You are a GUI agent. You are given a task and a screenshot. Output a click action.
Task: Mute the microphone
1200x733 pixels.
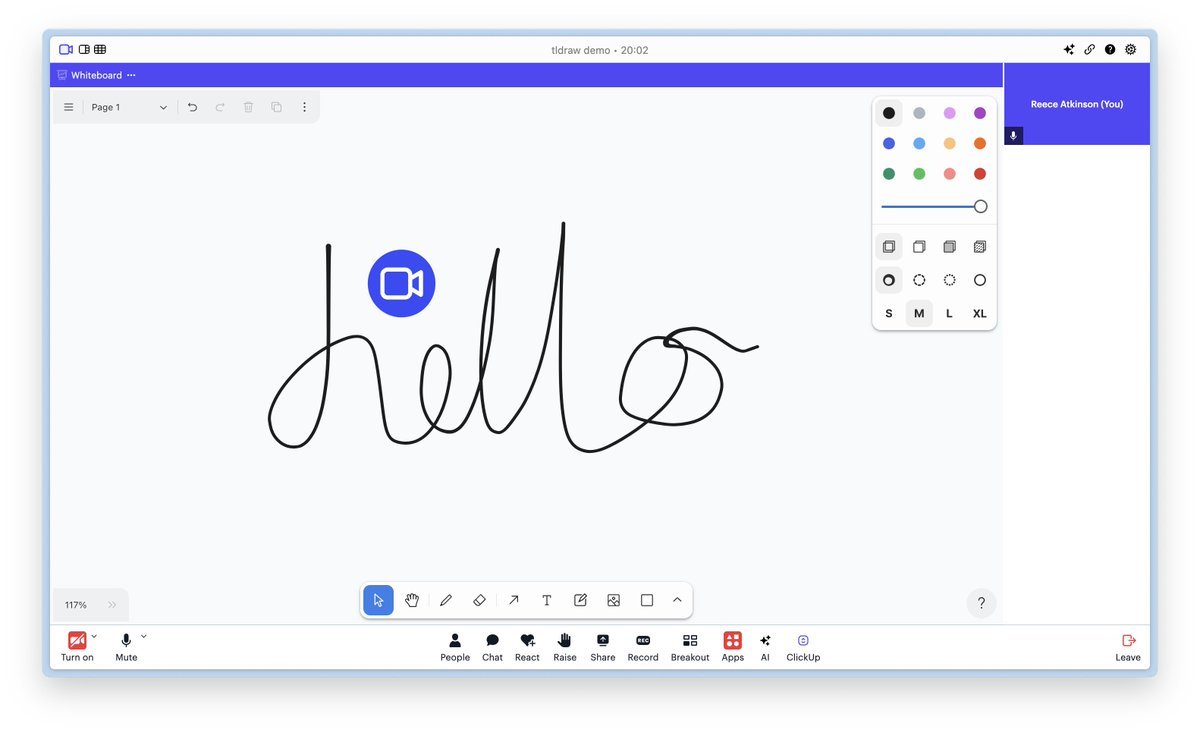[x=126, y=646]
